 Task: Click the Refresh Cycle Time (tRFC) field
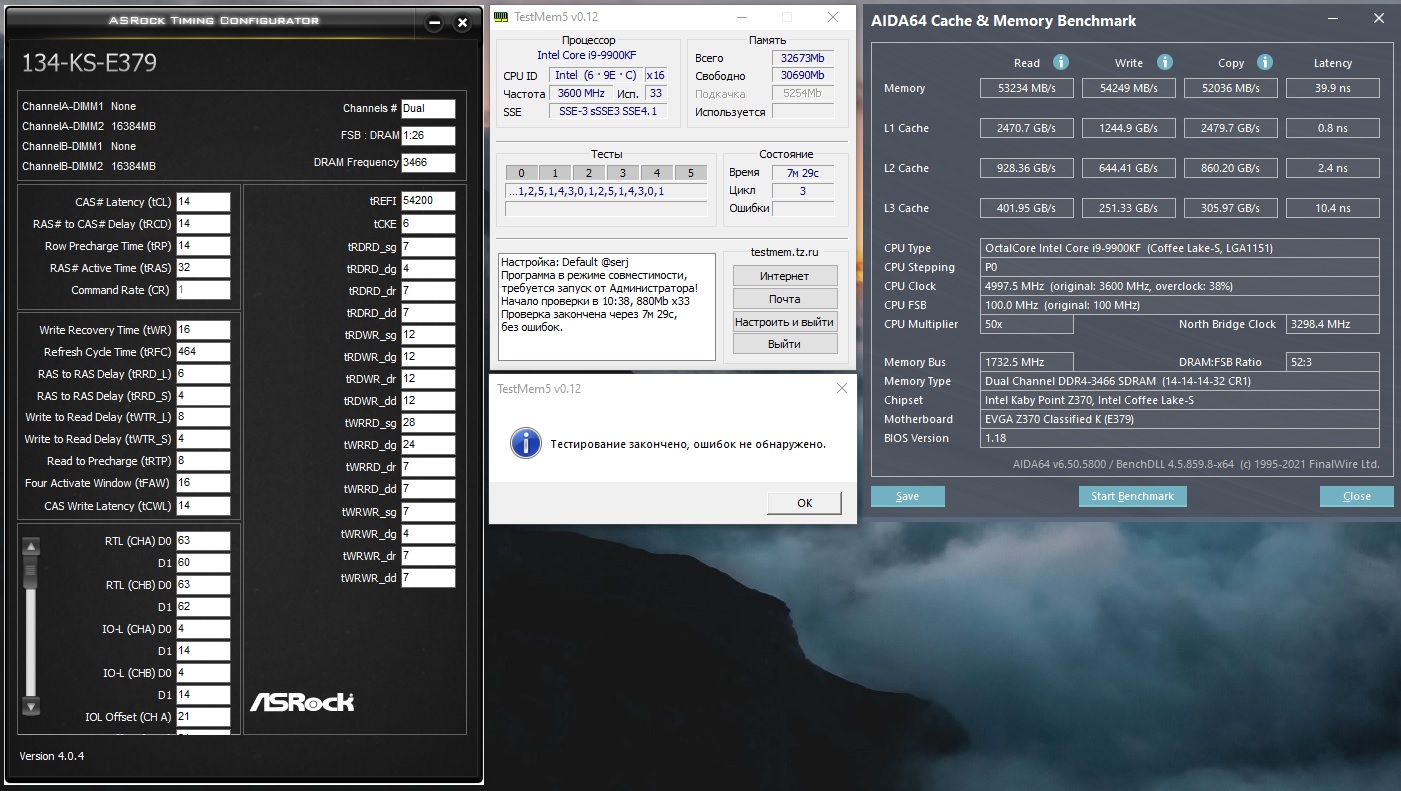click(x=203, y=352)
